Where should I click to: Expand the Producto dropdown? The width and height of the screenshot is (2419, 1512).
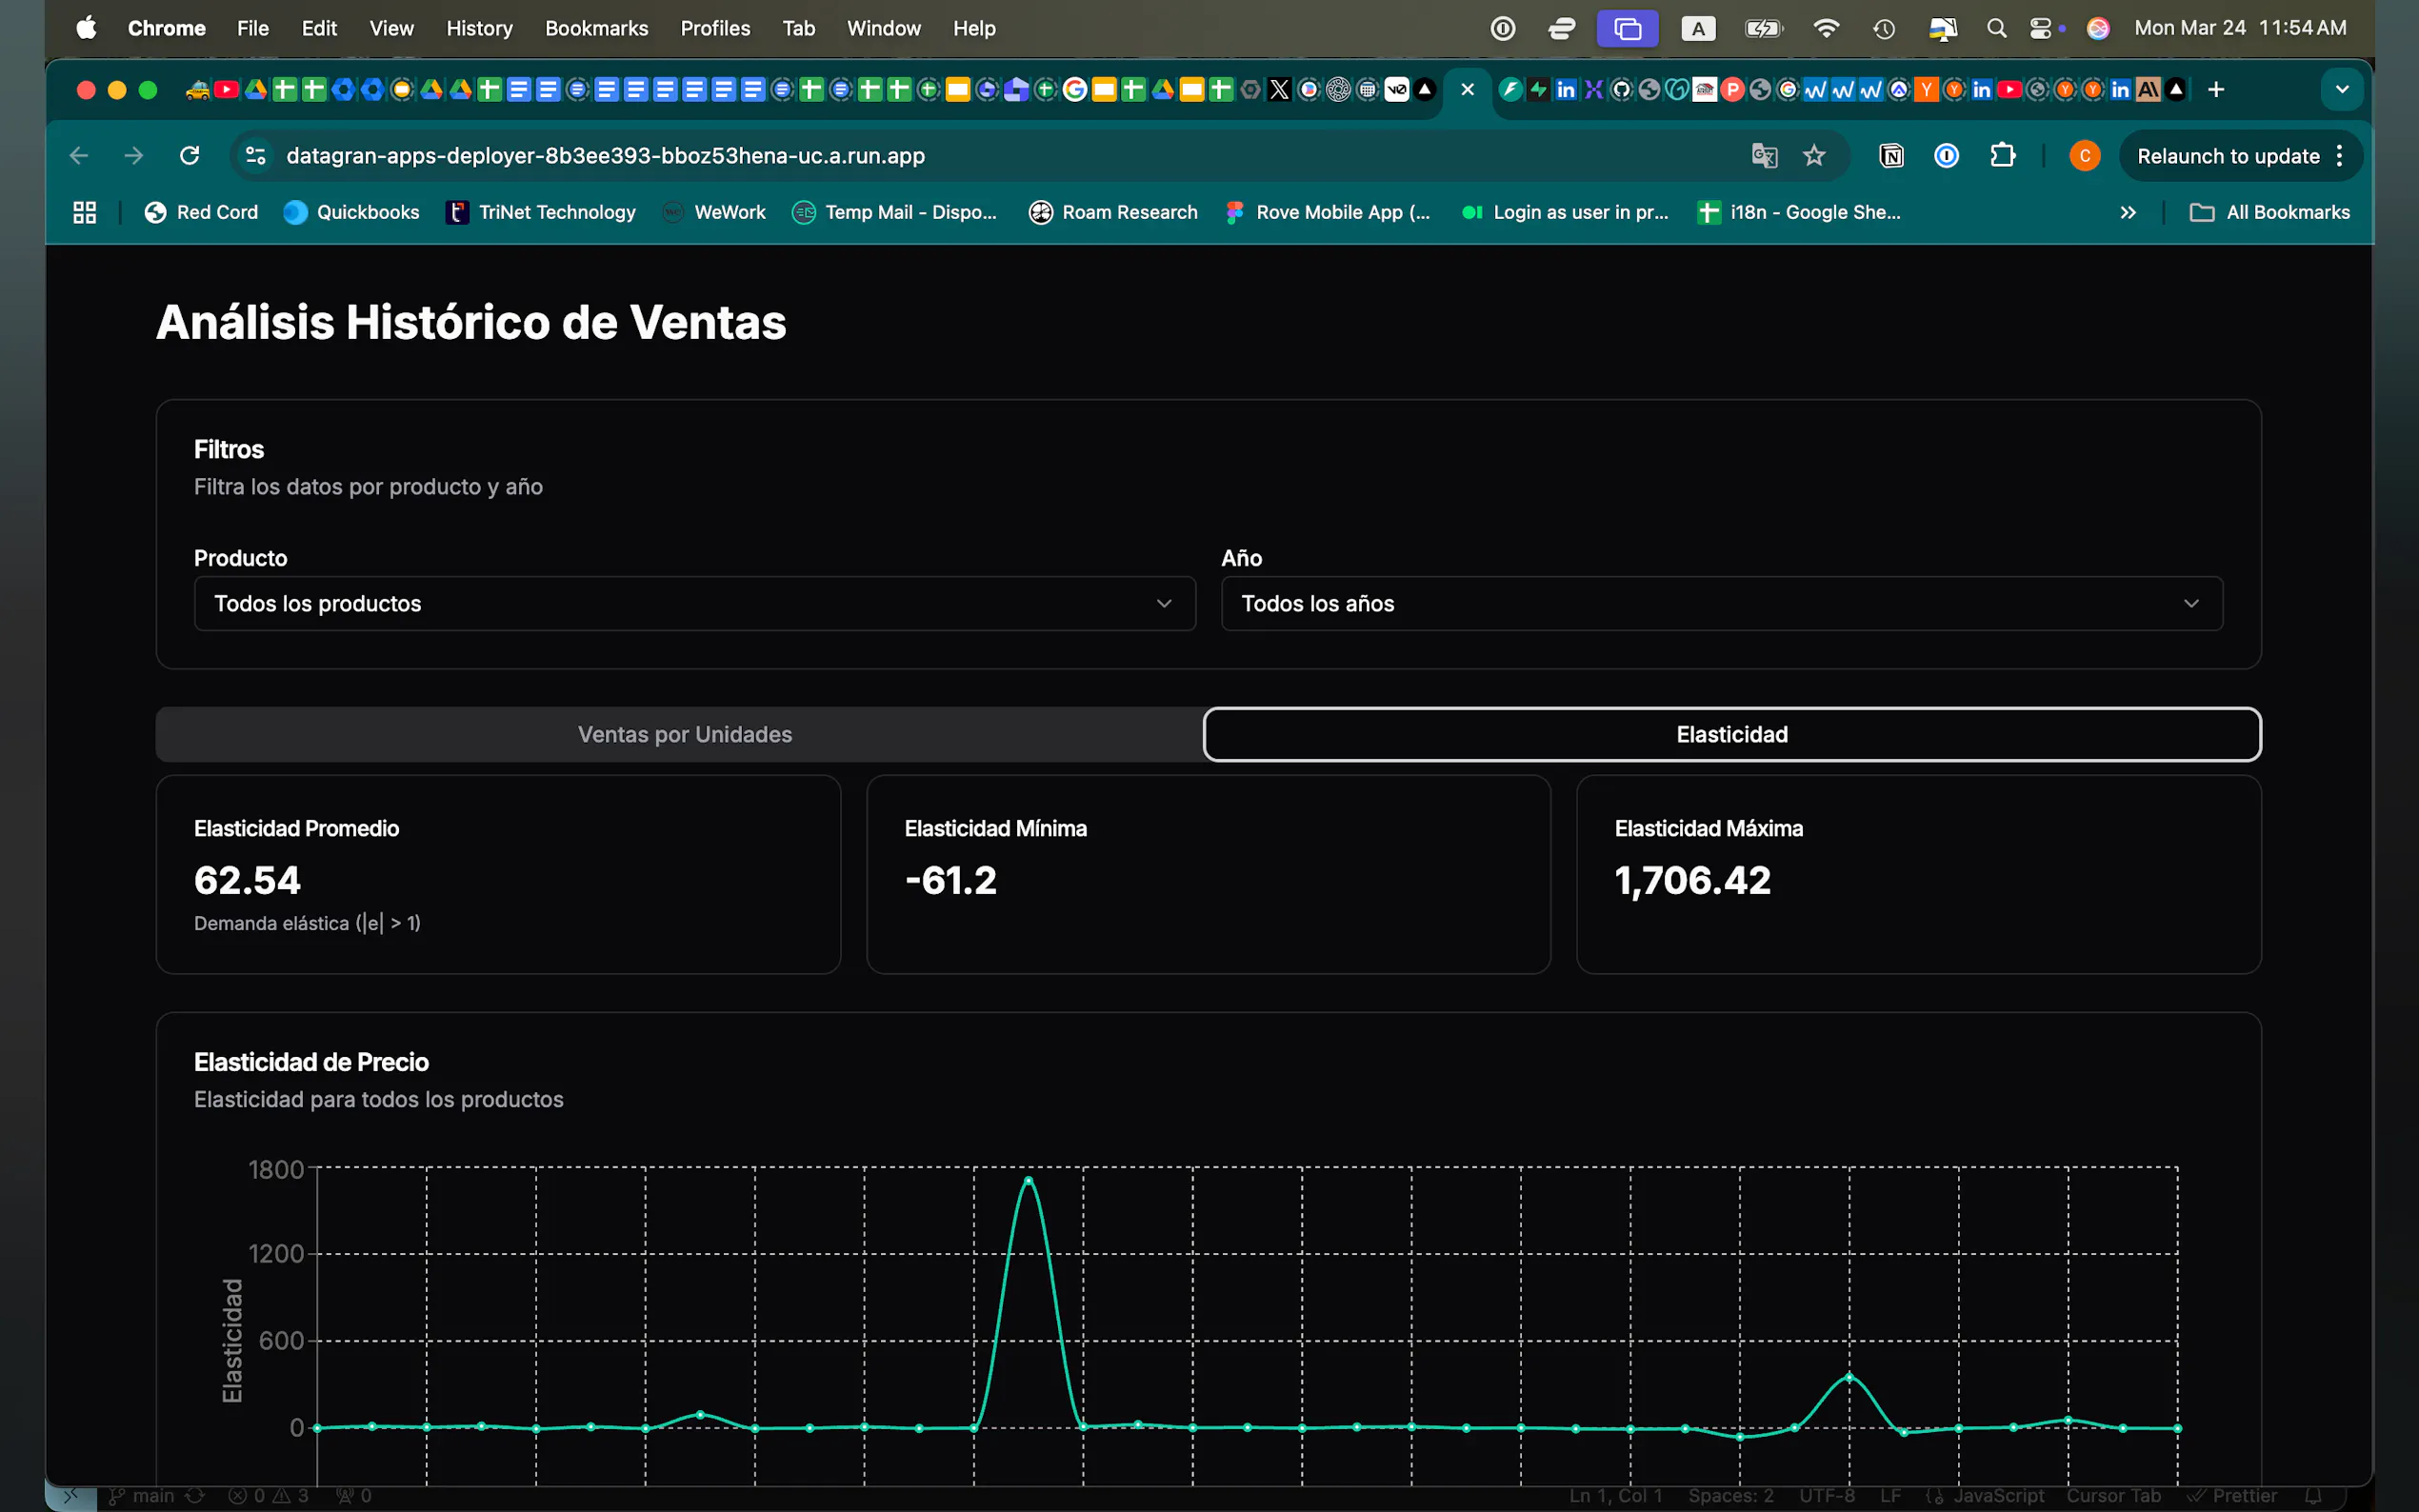click(694, 603)
